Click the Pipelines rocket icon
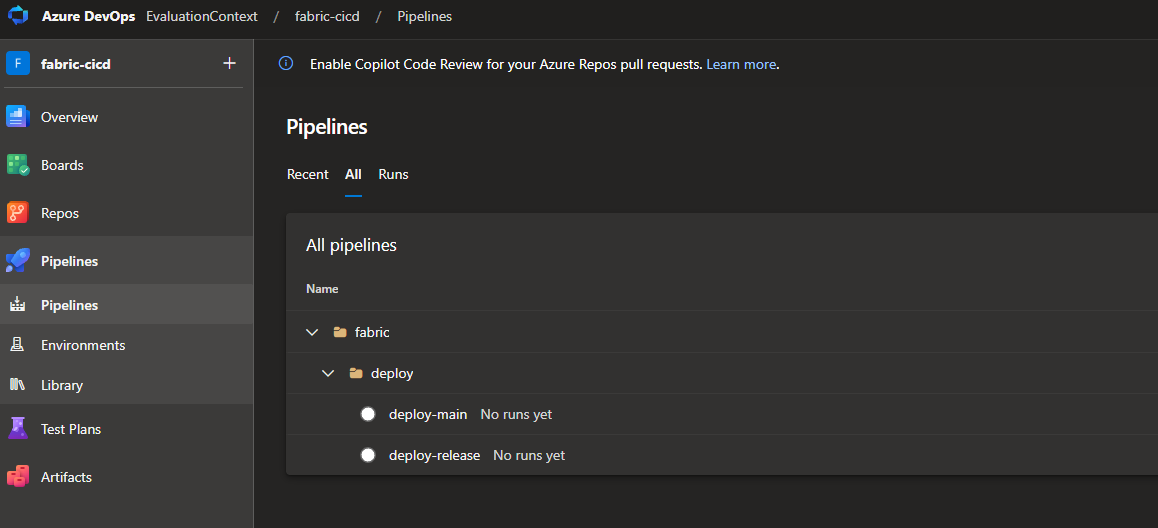Image resolution: width=1158 pixels, height=528 pixels. point(17,261)
